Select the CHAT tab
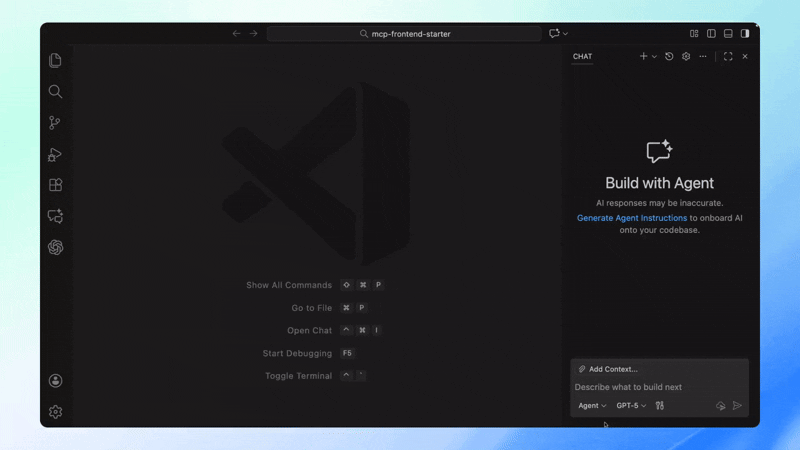800x450 pixels. pyautogui.click(x=582, y=57)
